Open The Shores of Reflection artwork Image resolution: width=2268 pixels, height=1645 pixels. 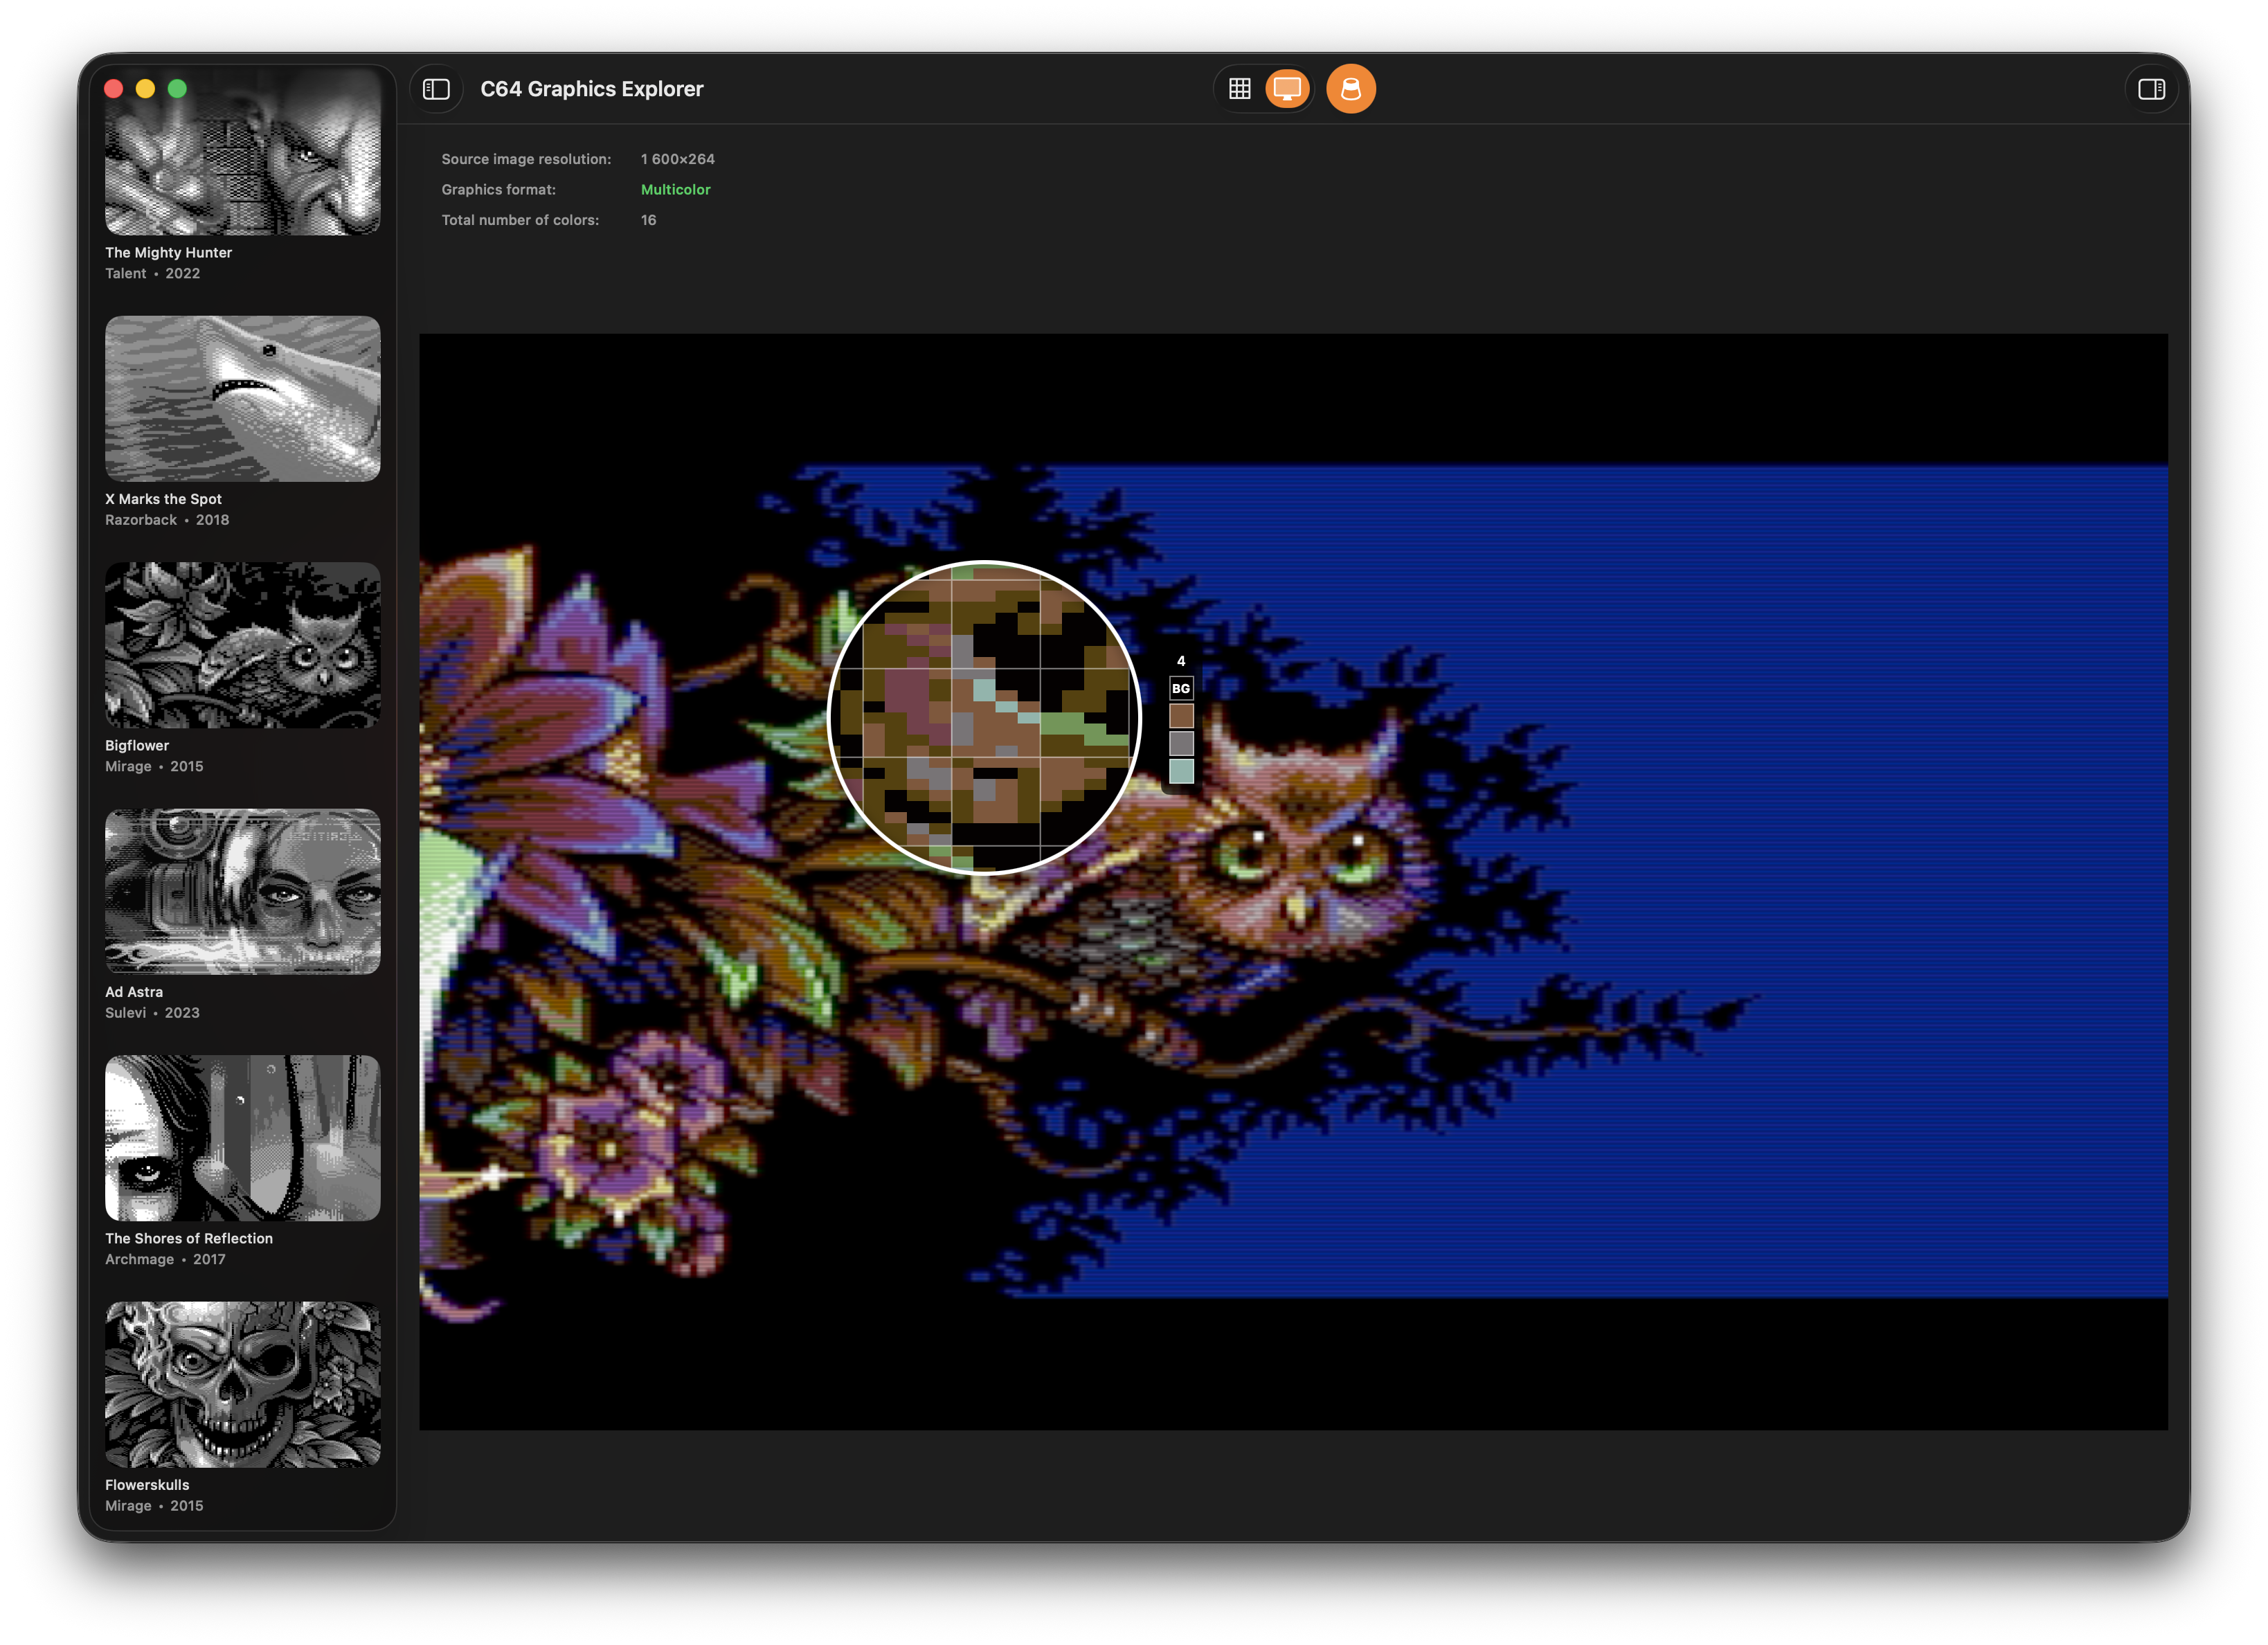coord(242,1138)
